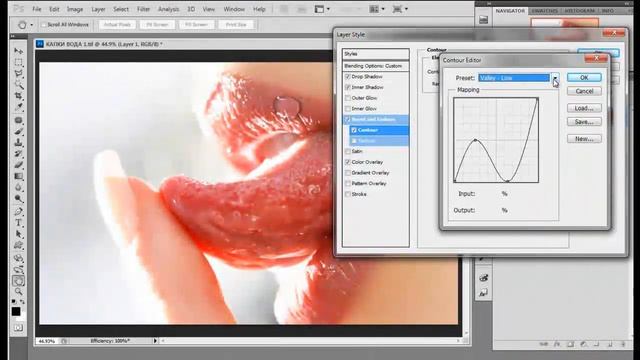640x360 pixels.
Task: Toggle the Contour sub-option checkbox
Action: click(x=354, y=130)
